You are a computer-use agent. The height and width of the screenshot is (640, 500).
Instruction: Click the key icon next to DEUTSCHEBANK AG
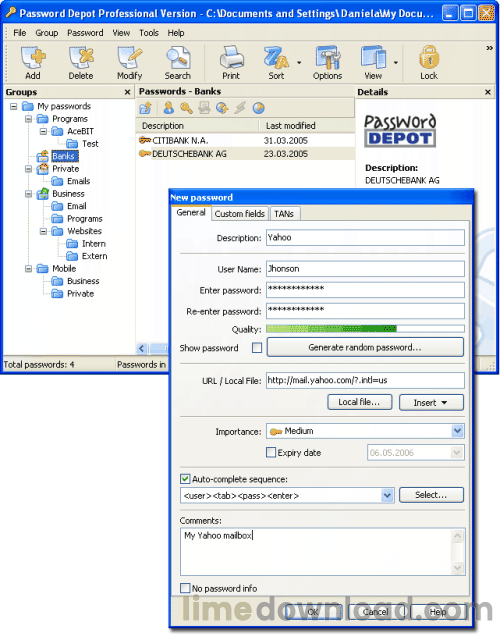144,154
